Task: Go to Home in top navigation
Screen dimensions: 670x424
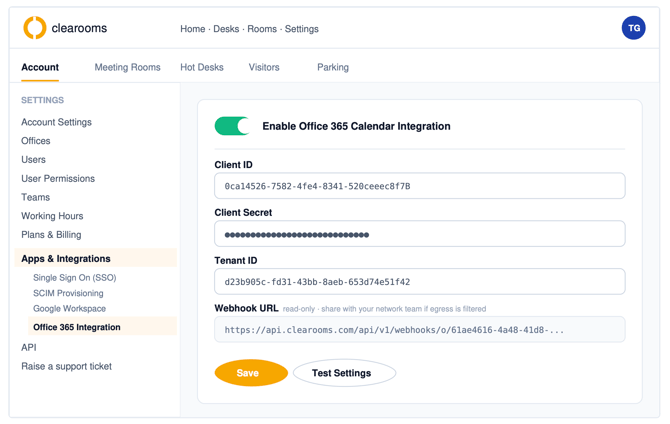Action: 193,29
